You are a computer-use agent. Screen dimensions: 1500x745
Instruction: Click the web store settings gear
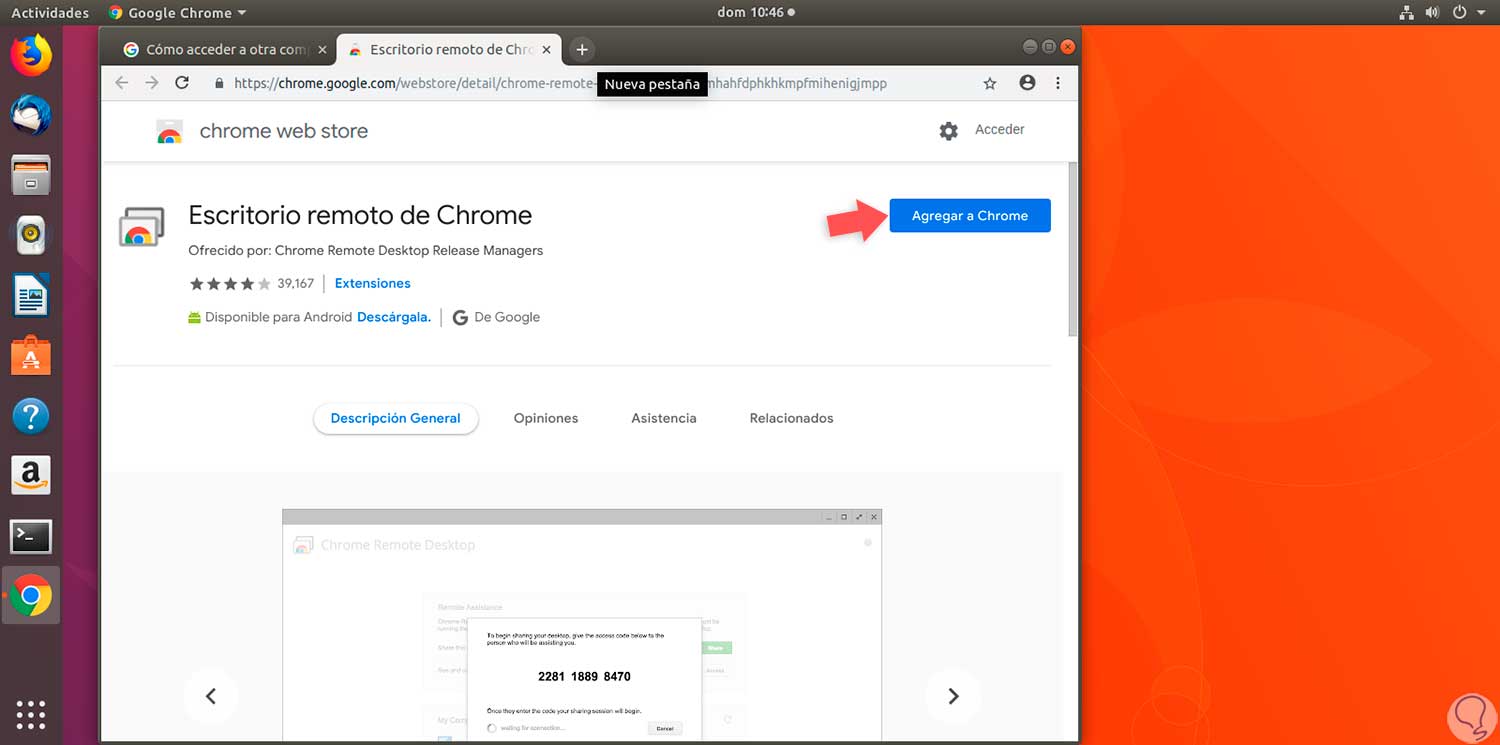(x=949, y=130)
